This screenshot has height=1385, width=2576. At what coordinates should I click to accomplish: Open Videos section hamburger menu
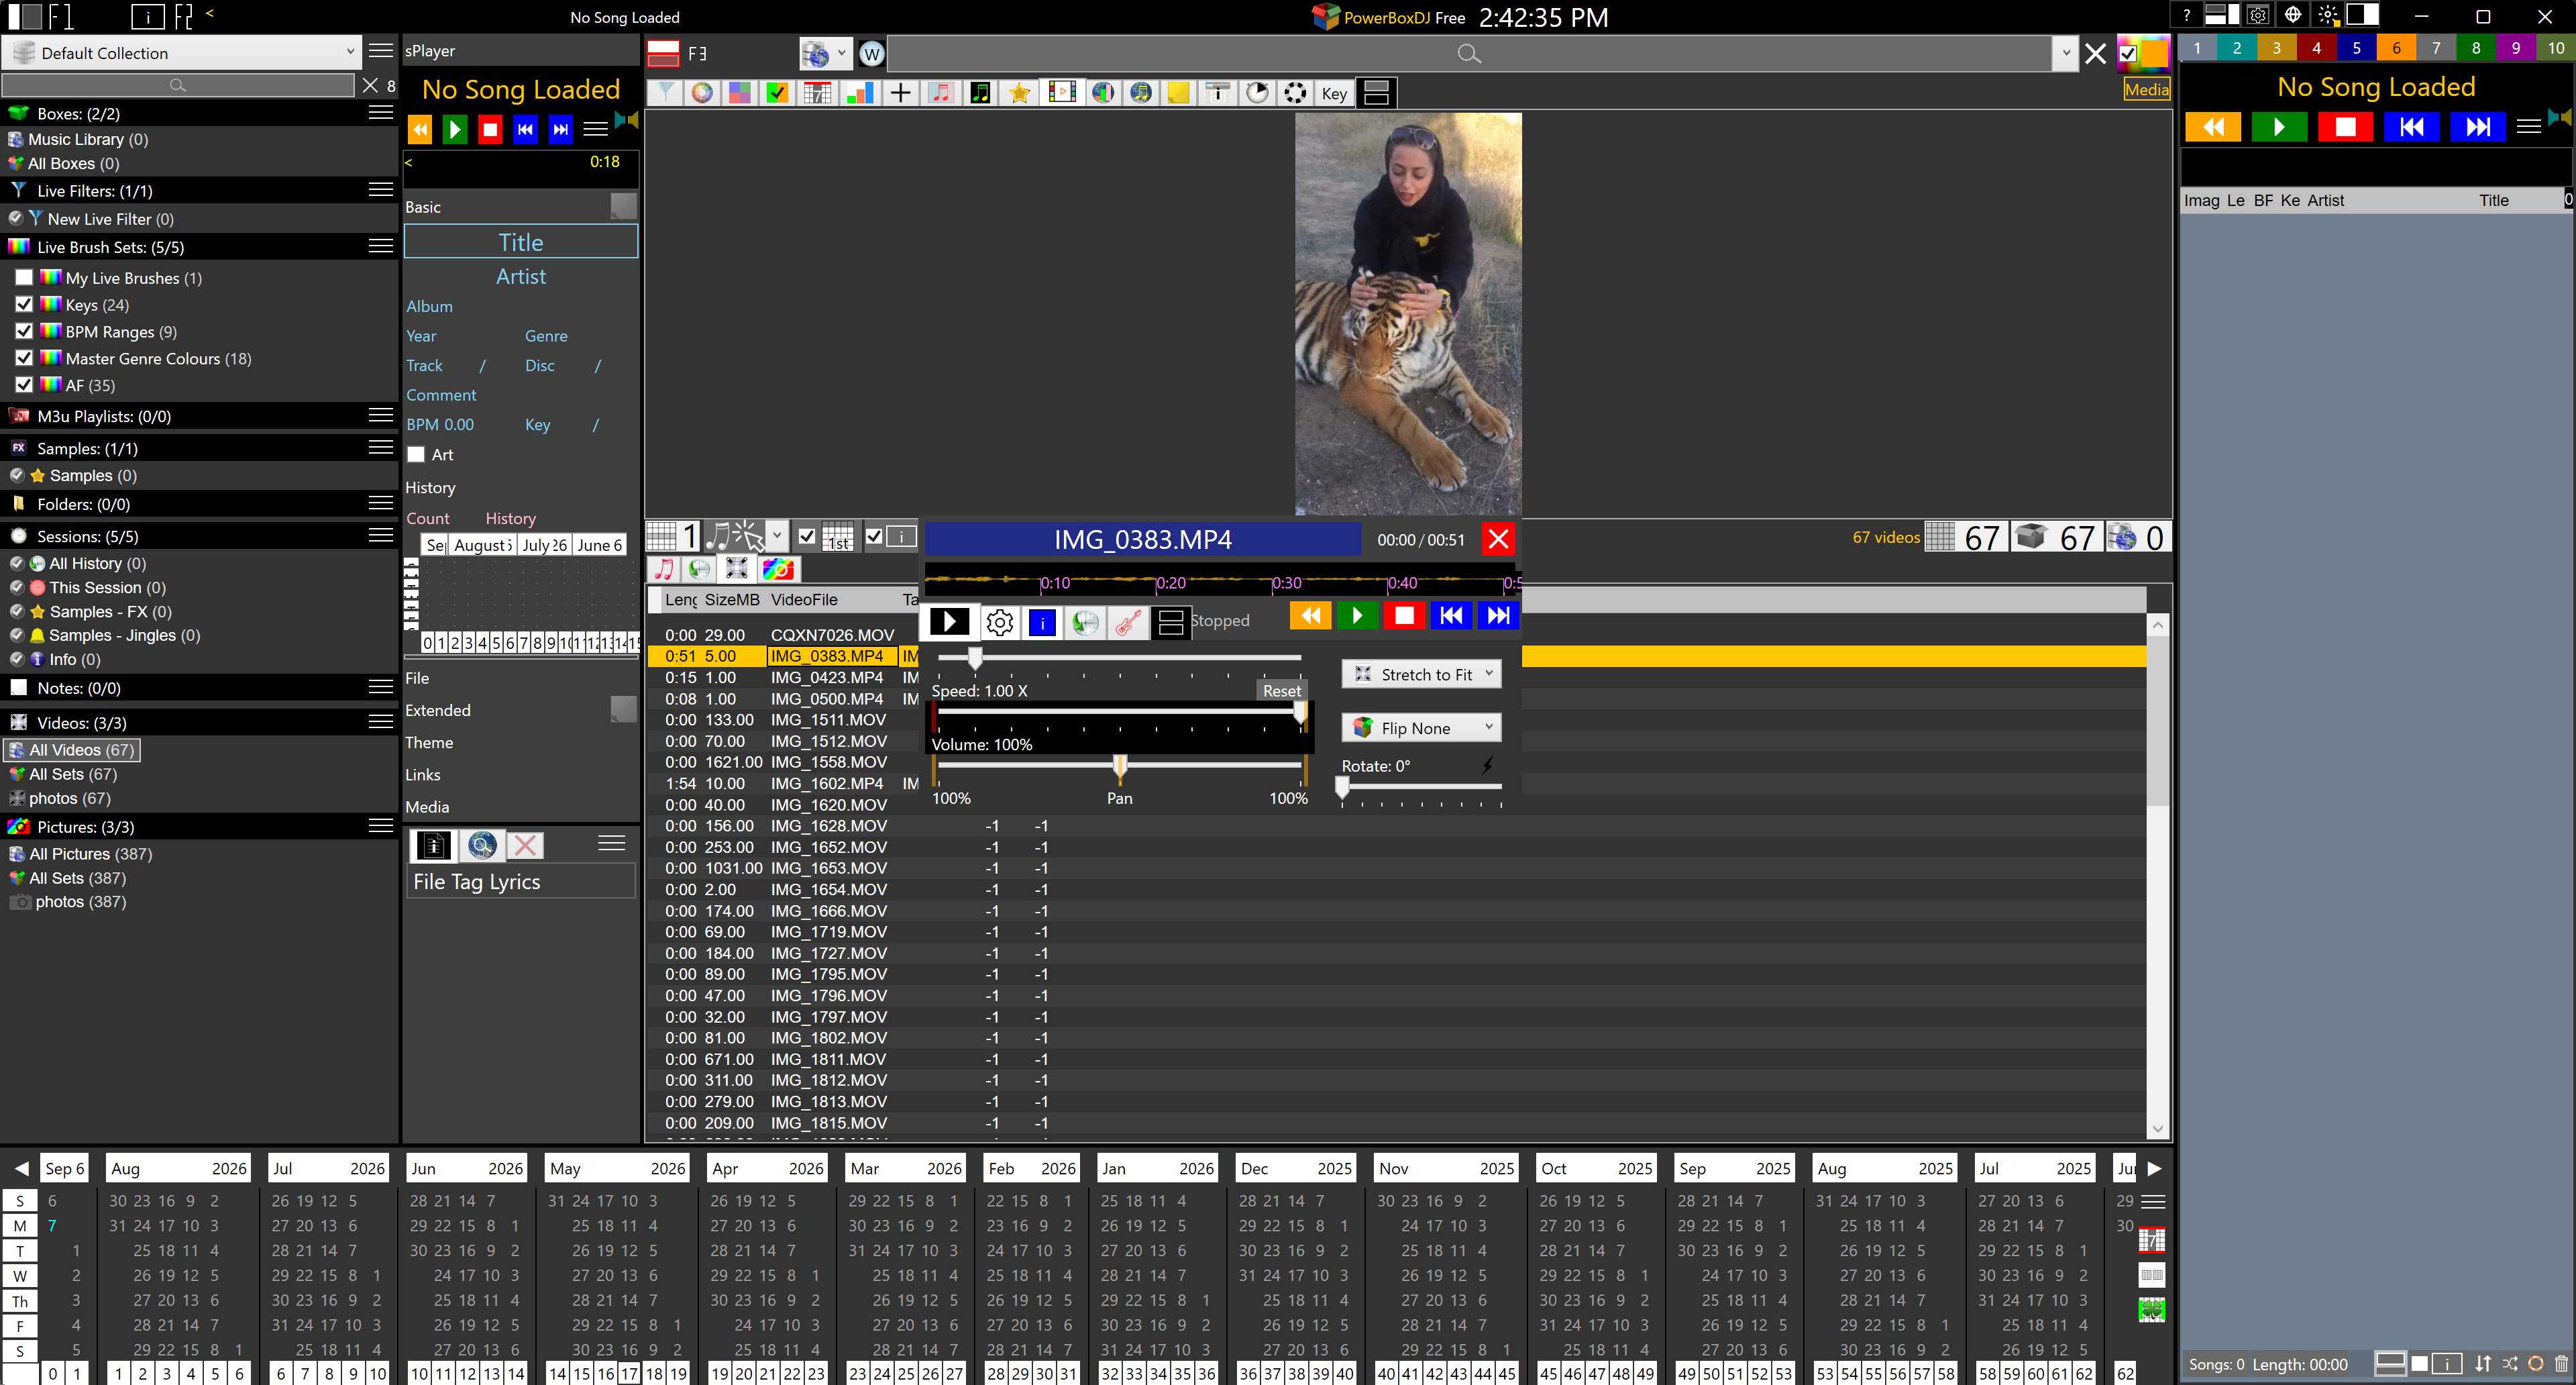(x=381, y=721)
